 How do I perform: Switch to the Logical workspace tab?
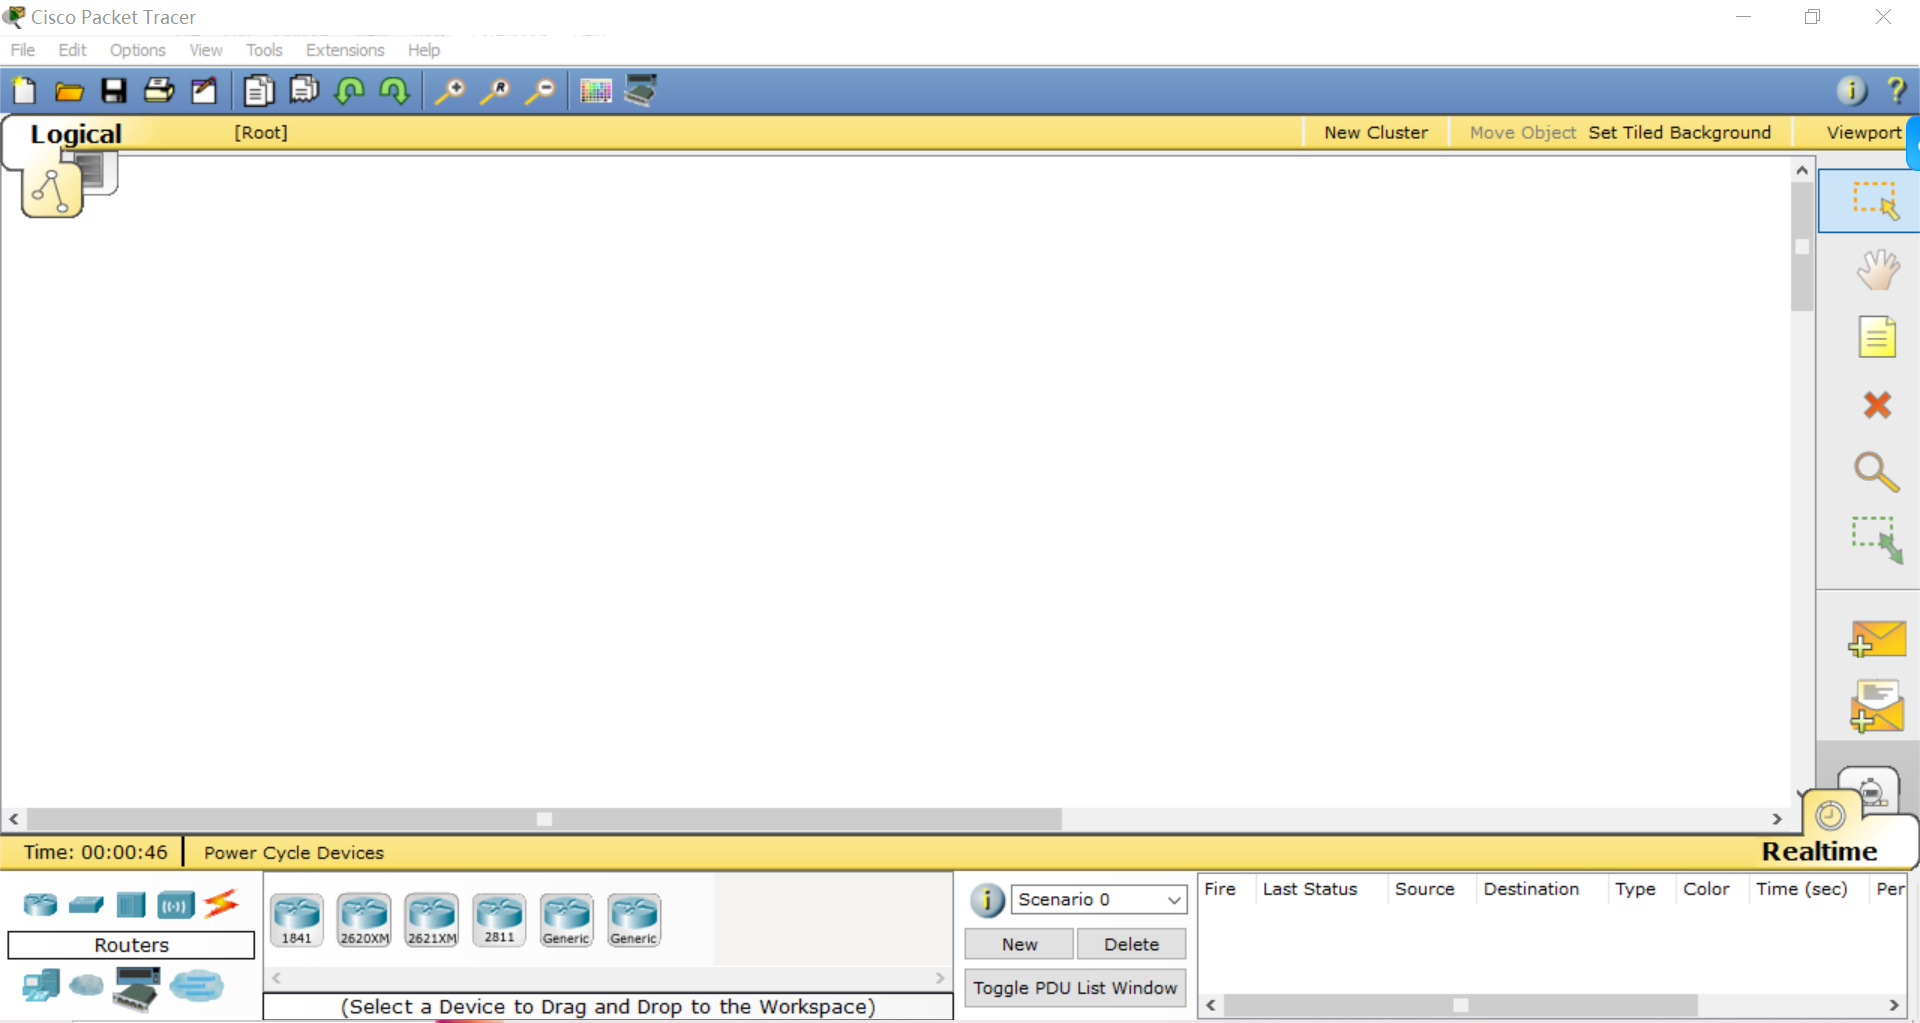tap(76, 134)
